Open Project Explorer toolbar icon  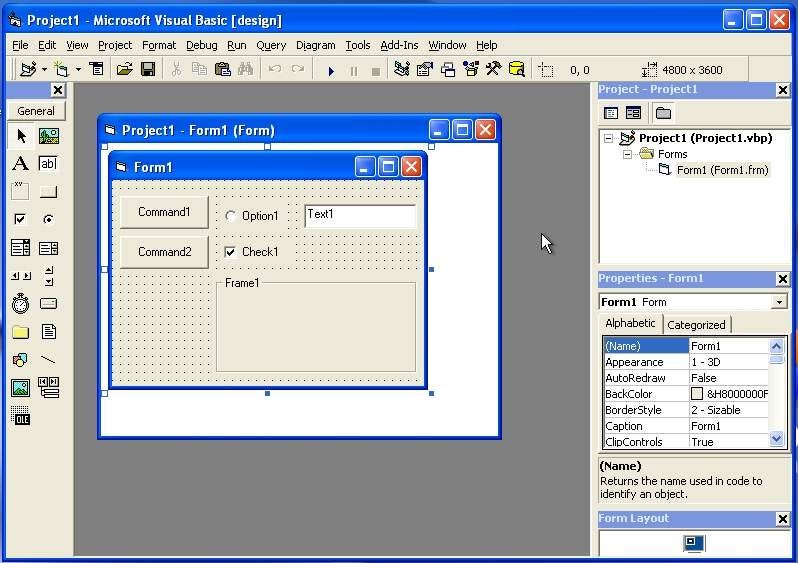[402, 69]
